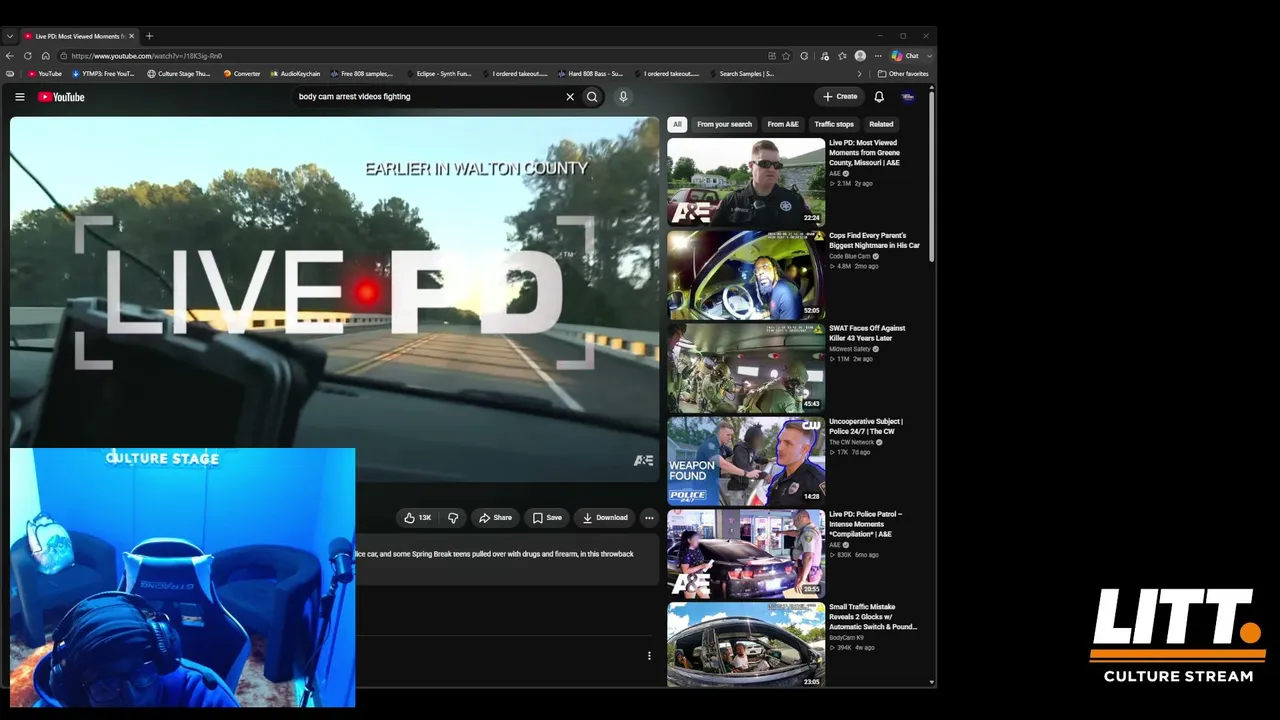This screenshot has width=1280, height=720.
Task: Open the browser profile avatar
Action: pos(860,56)
